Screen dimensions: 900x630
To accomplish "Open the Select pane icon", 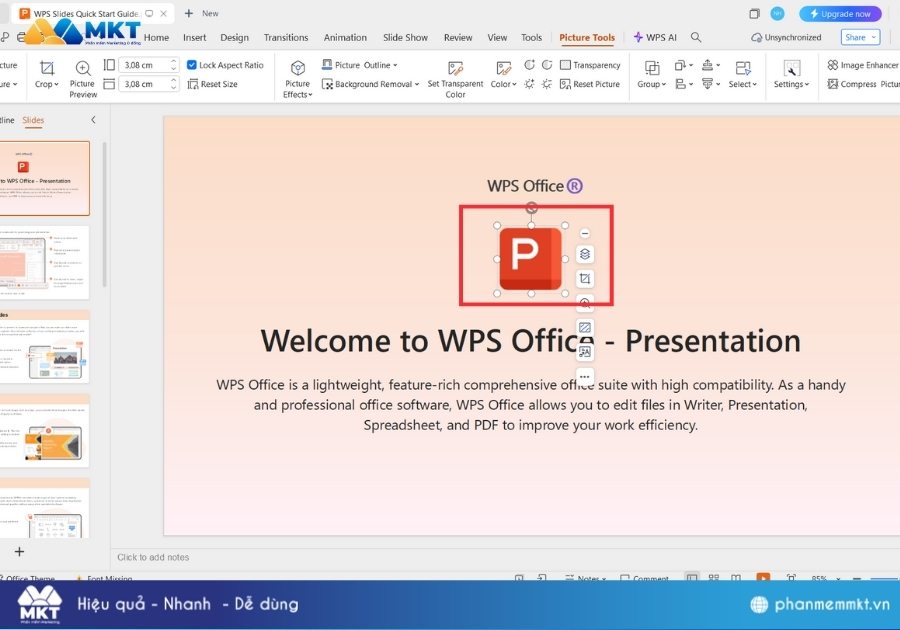I will tap(743, 68).
